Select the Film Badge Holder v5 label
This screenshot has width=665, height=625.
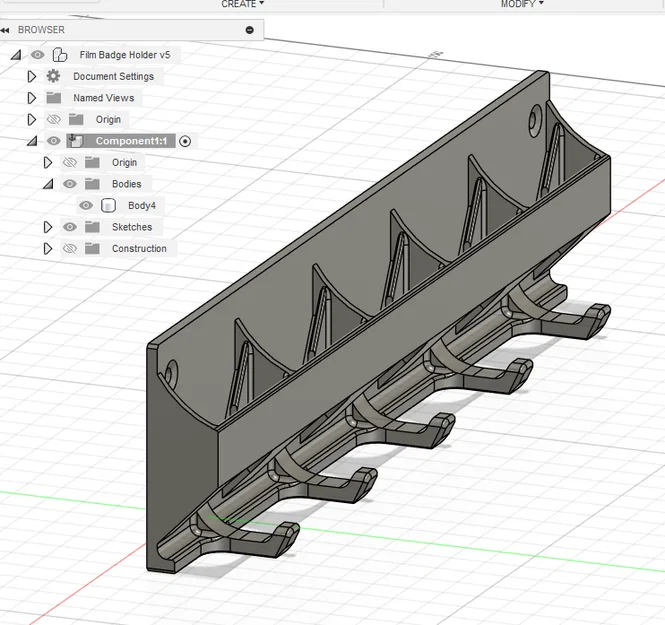(x=125, y=55)
